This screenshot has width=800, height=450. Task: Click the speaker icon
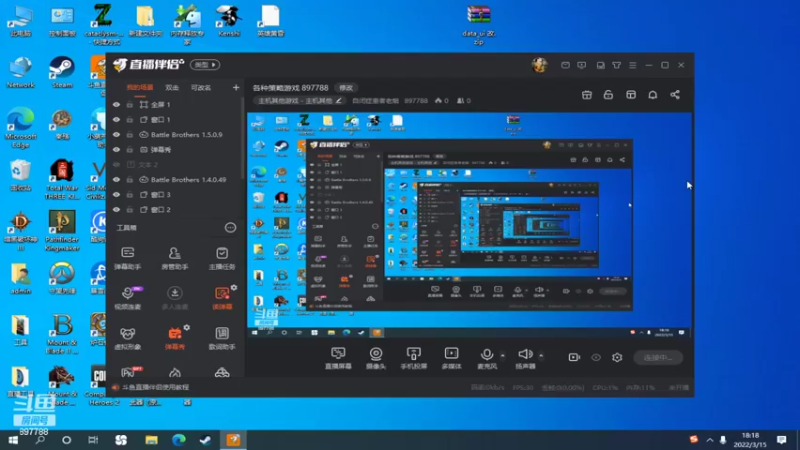525,354
